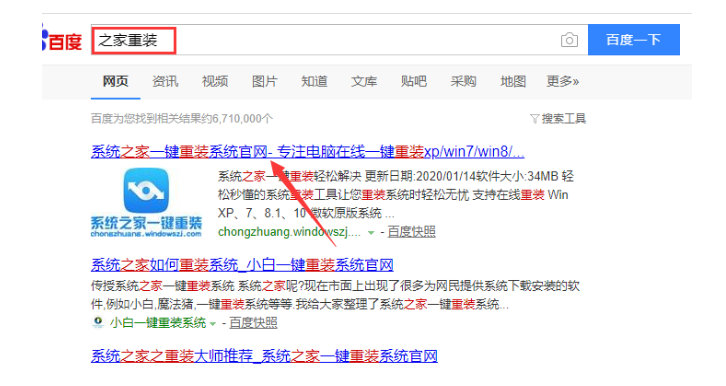This screenshot has height=386, width=726.
Task: Open 搜索工具 search tools
Action: tap(563, 119)
